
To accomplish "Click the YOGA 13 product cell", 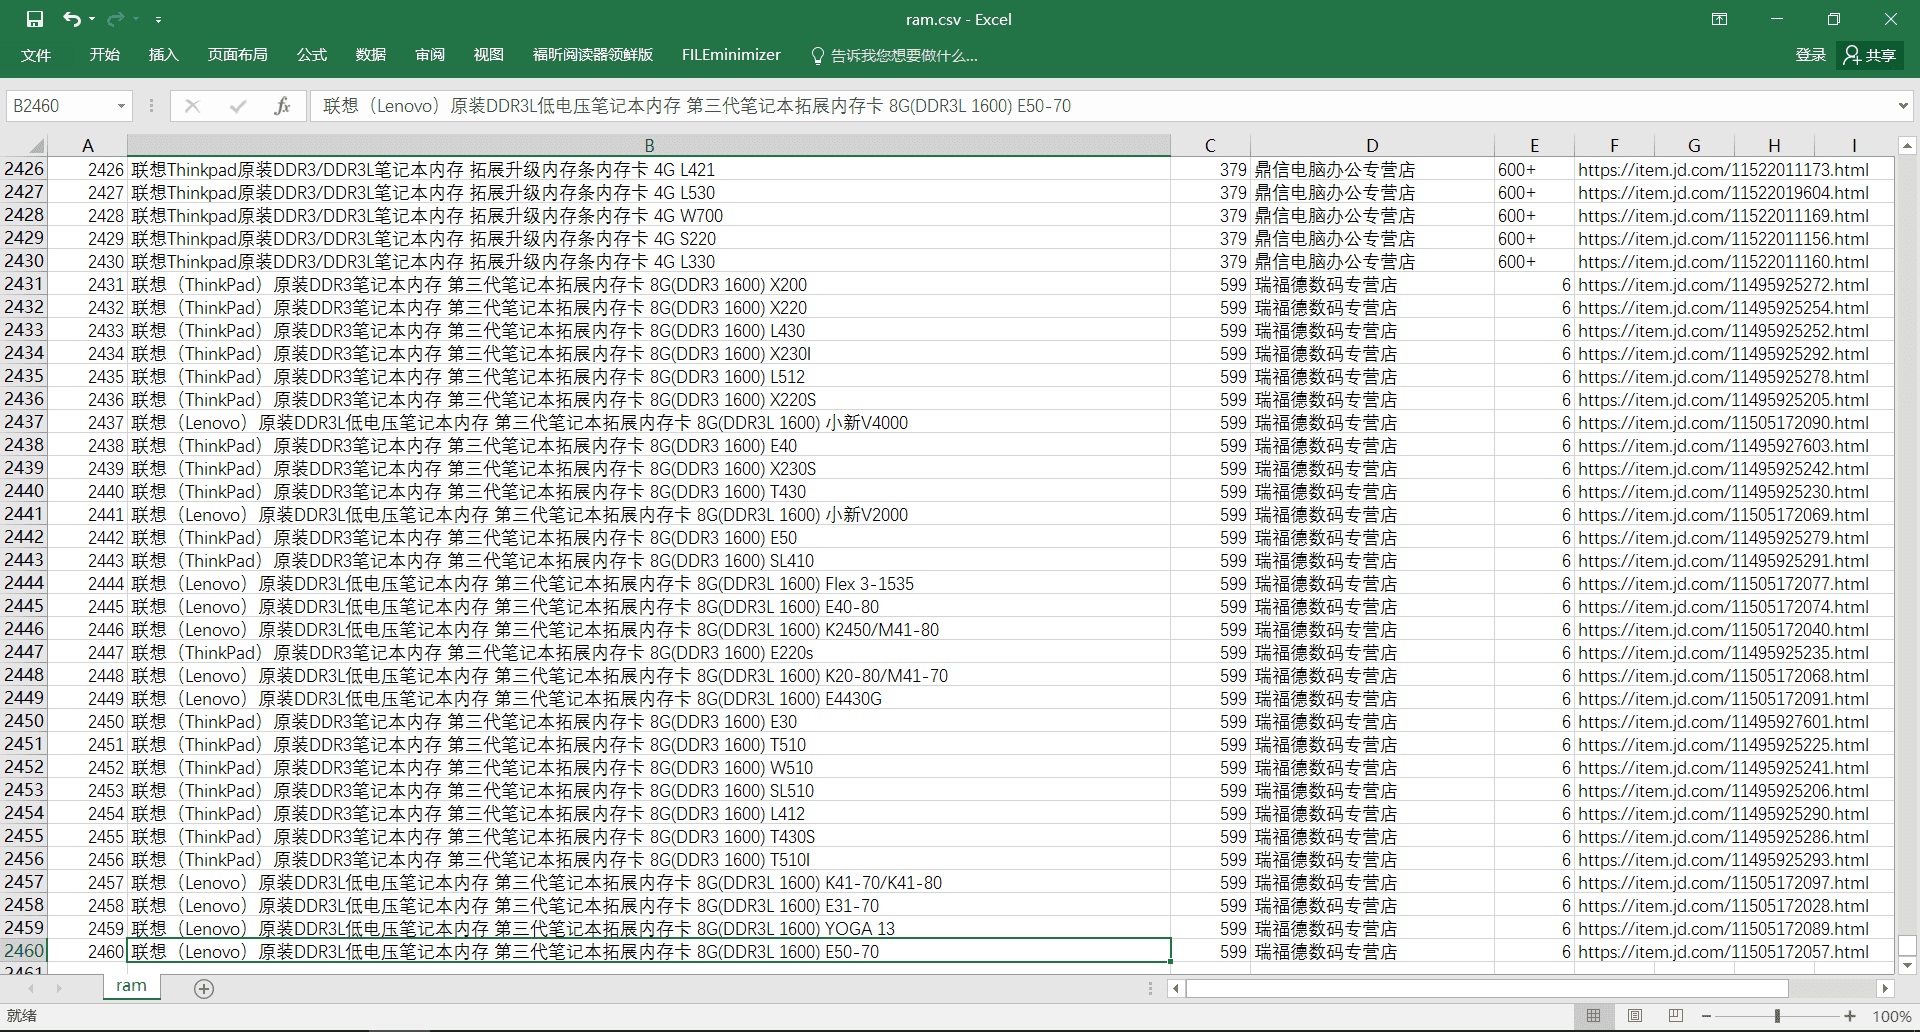I will (649, 929).
